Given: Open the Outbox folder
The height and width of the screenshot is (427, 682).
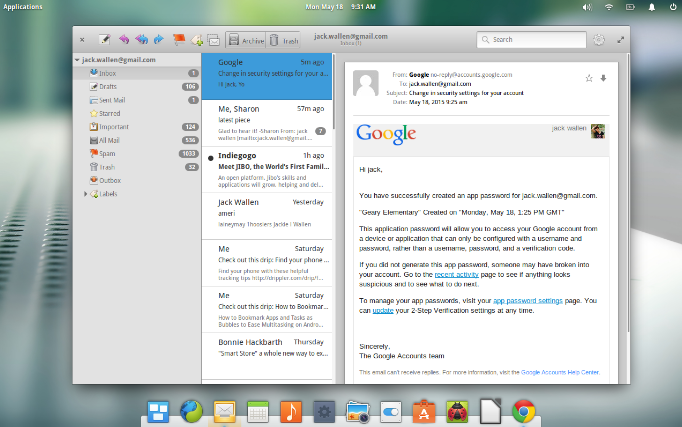Looking at the screenshot, I should tap(137, 180).
